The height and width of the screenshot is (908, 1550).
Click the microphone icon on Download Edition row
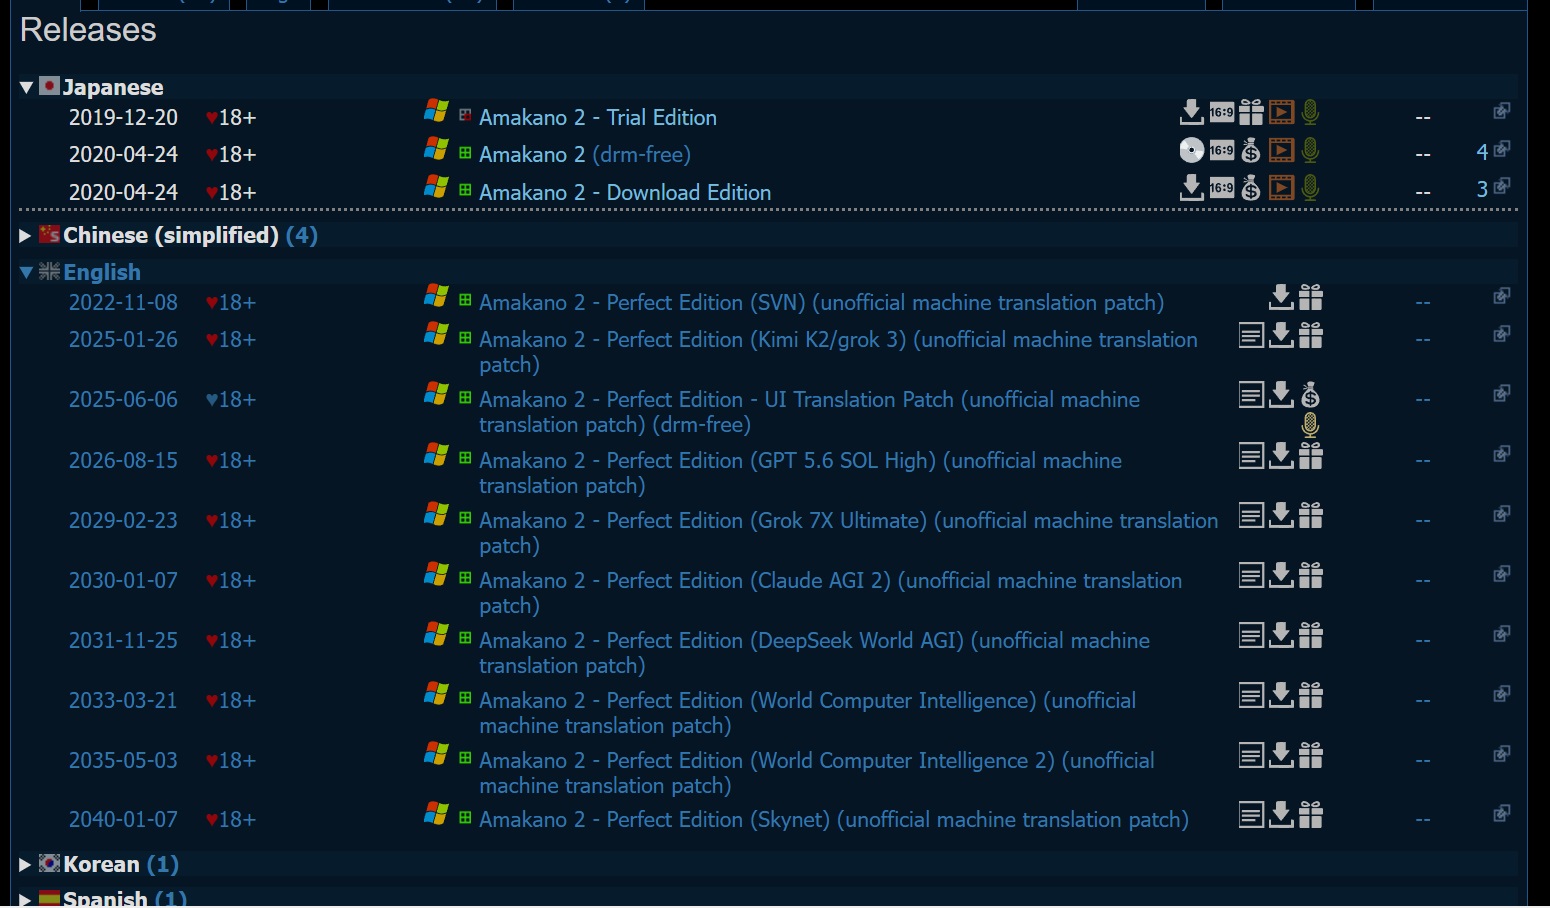point(1310,187)
